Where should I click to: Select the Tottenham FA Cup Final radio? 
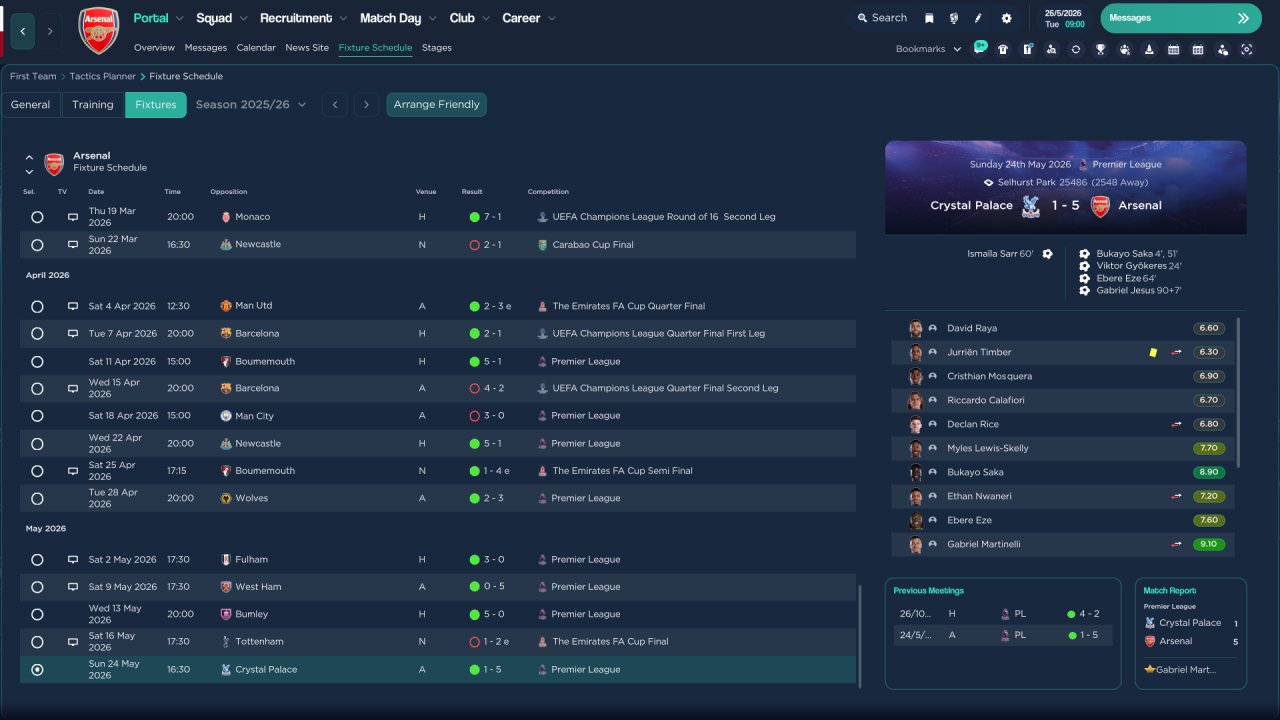[37, 642]
